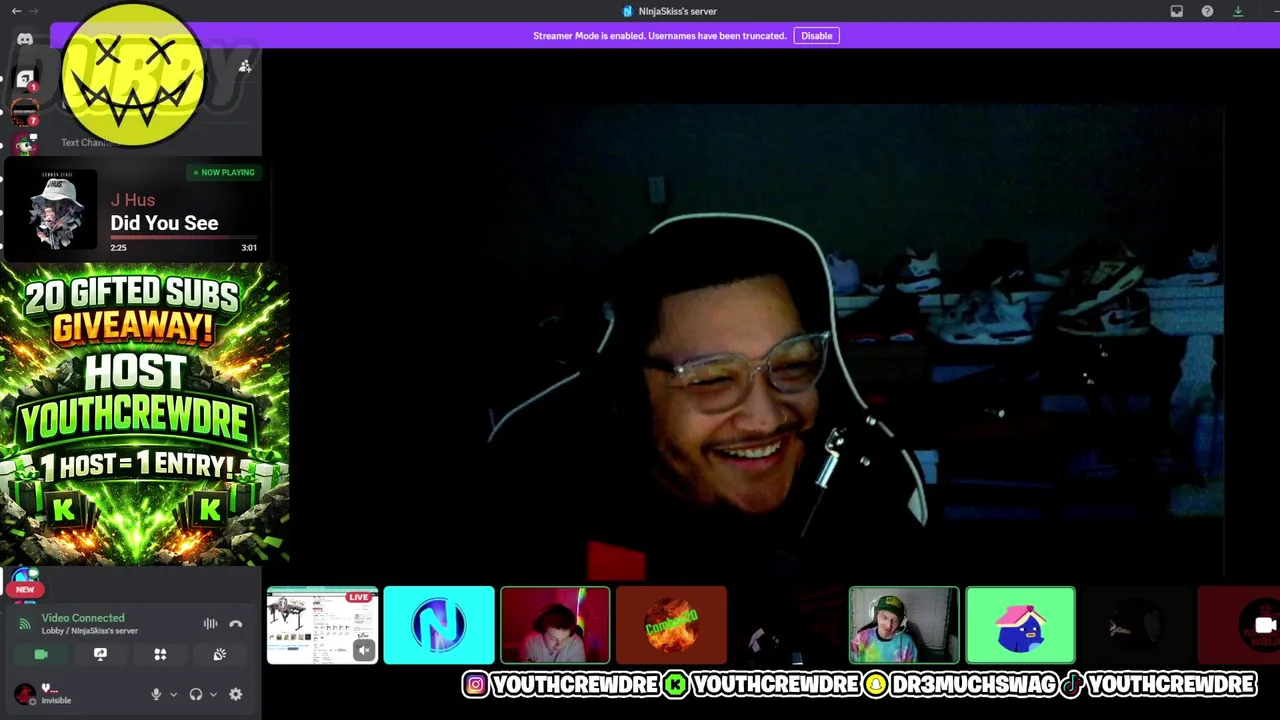Open the soundboard button

pyautogui.click(x=220, y=654)
